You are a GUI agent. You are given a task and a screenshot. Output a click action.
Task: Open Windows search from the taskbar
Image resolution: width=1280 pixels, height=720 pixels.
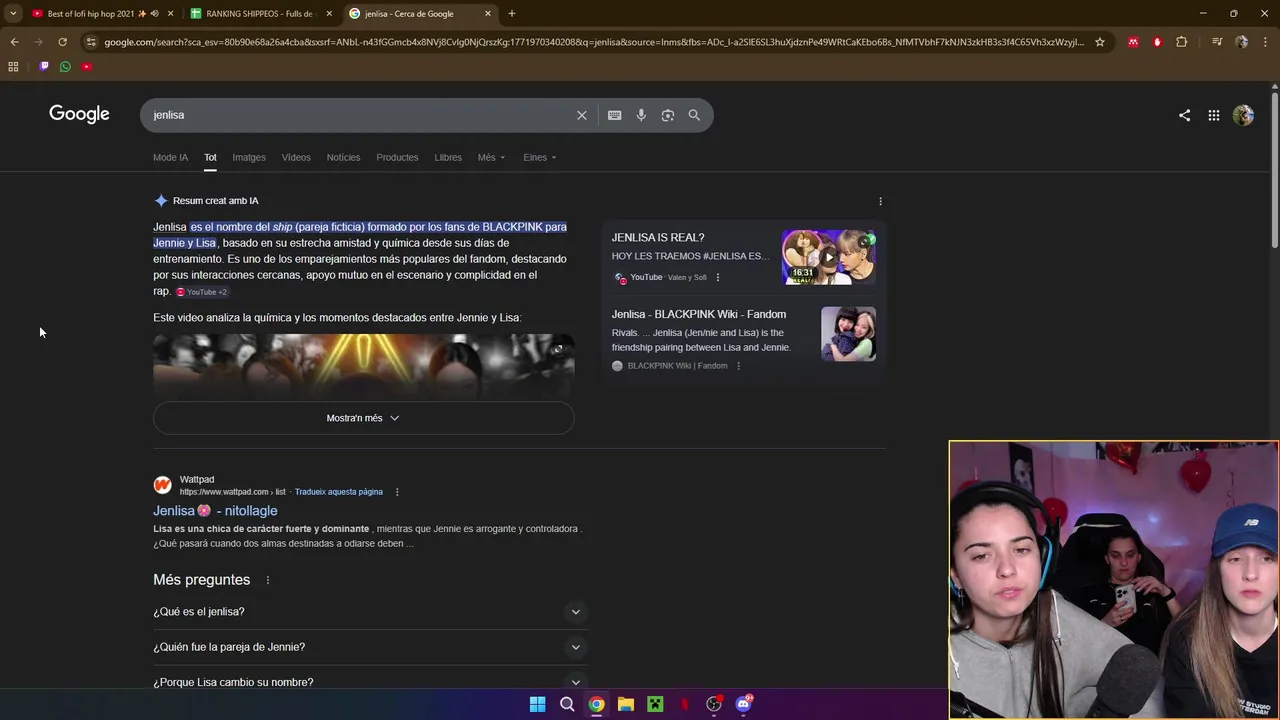[x=567, y=704]
